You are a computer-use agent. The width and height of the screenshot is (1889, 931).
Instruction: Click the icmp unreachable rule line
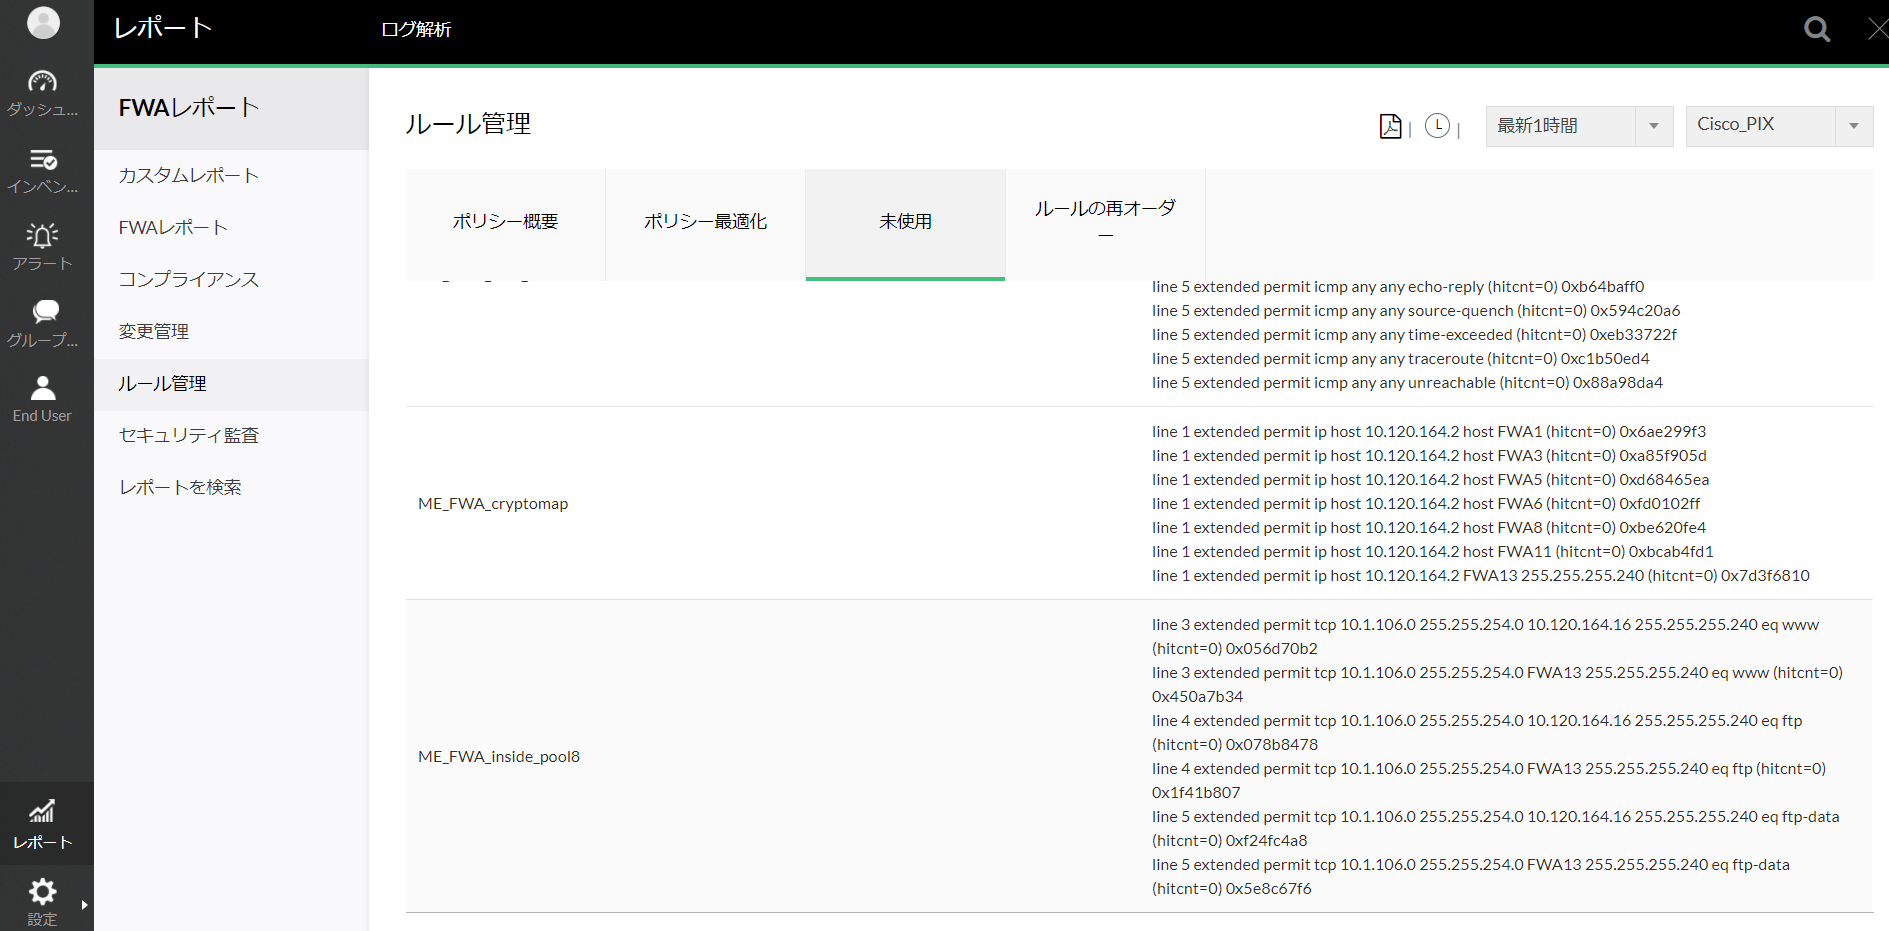point(1408,383)
